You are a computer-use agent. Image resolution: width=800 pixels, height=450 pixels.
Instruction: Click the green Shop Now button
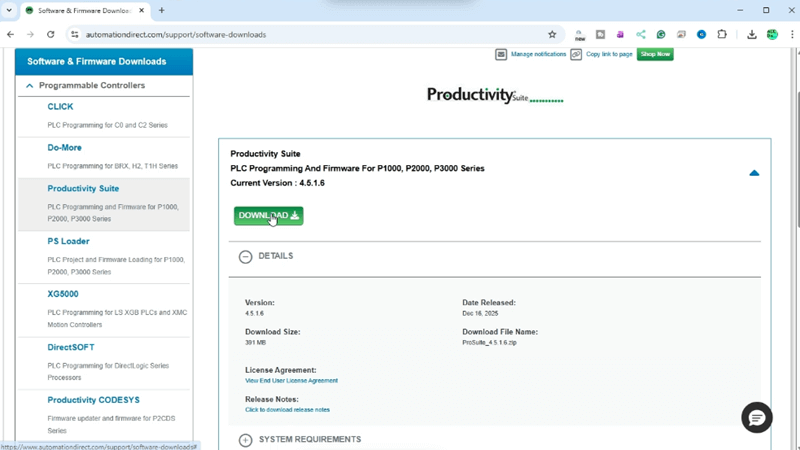pyautogui.click(x=655, y=54)
